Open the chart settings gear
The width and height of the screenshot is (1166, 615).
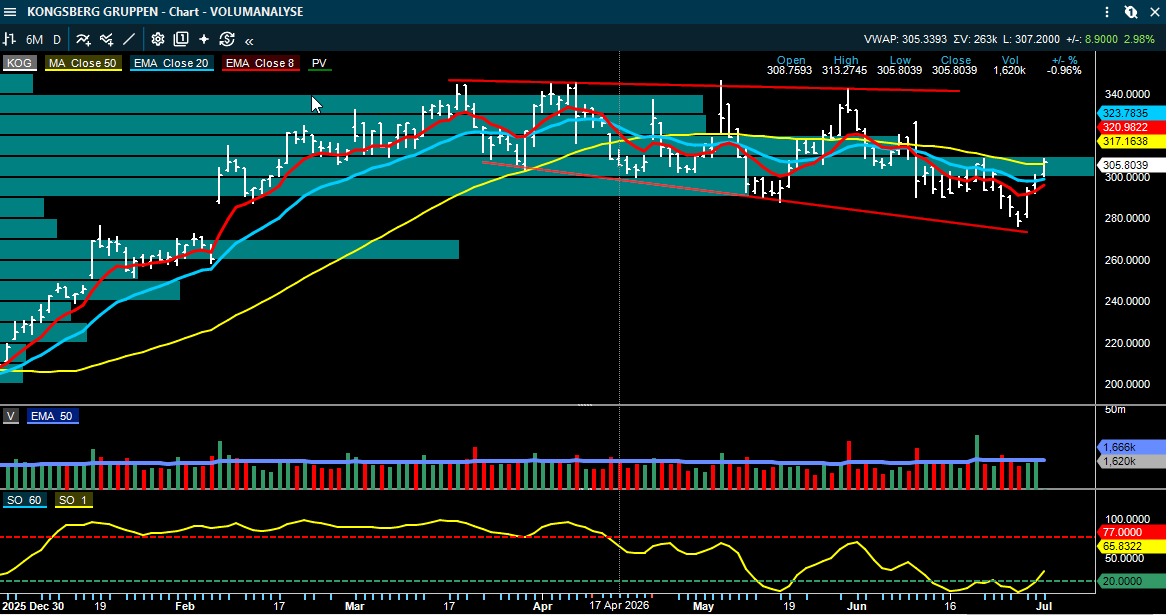[158, 39]
